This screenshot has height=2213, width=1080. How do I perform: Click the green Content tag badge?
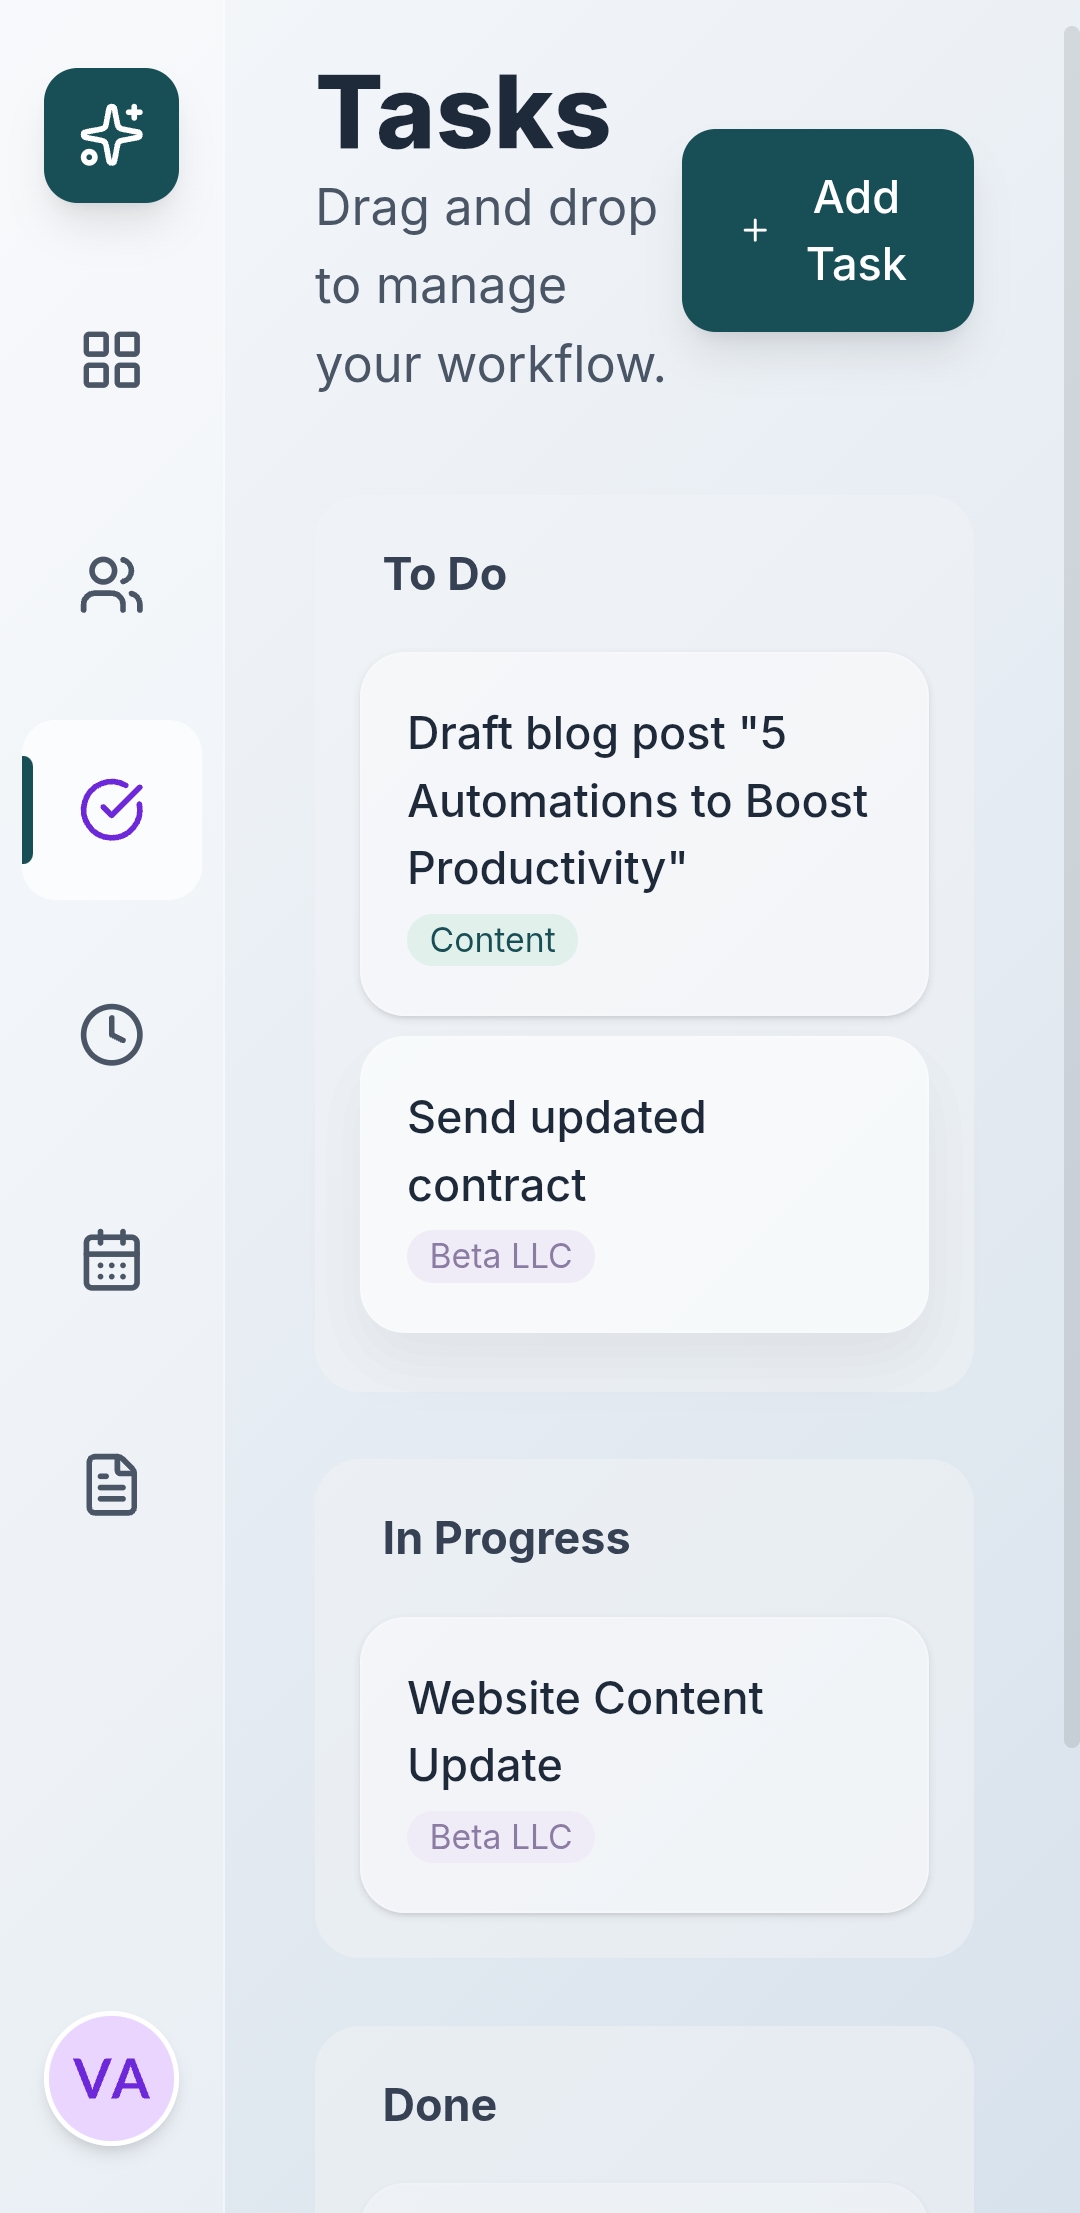[x=492, y=939]
